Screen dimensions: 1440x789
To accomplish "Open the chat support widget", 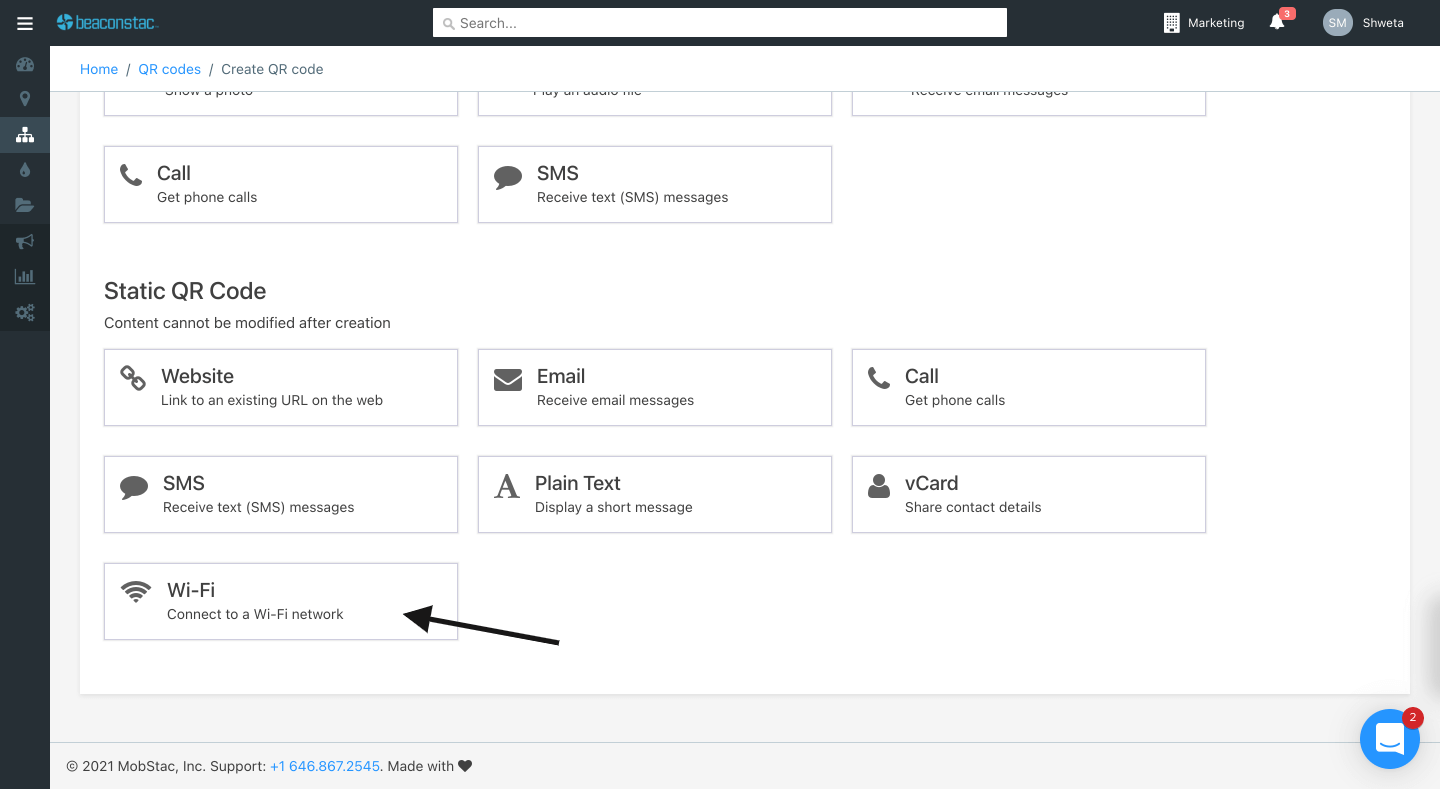I will click(1389, 739).
